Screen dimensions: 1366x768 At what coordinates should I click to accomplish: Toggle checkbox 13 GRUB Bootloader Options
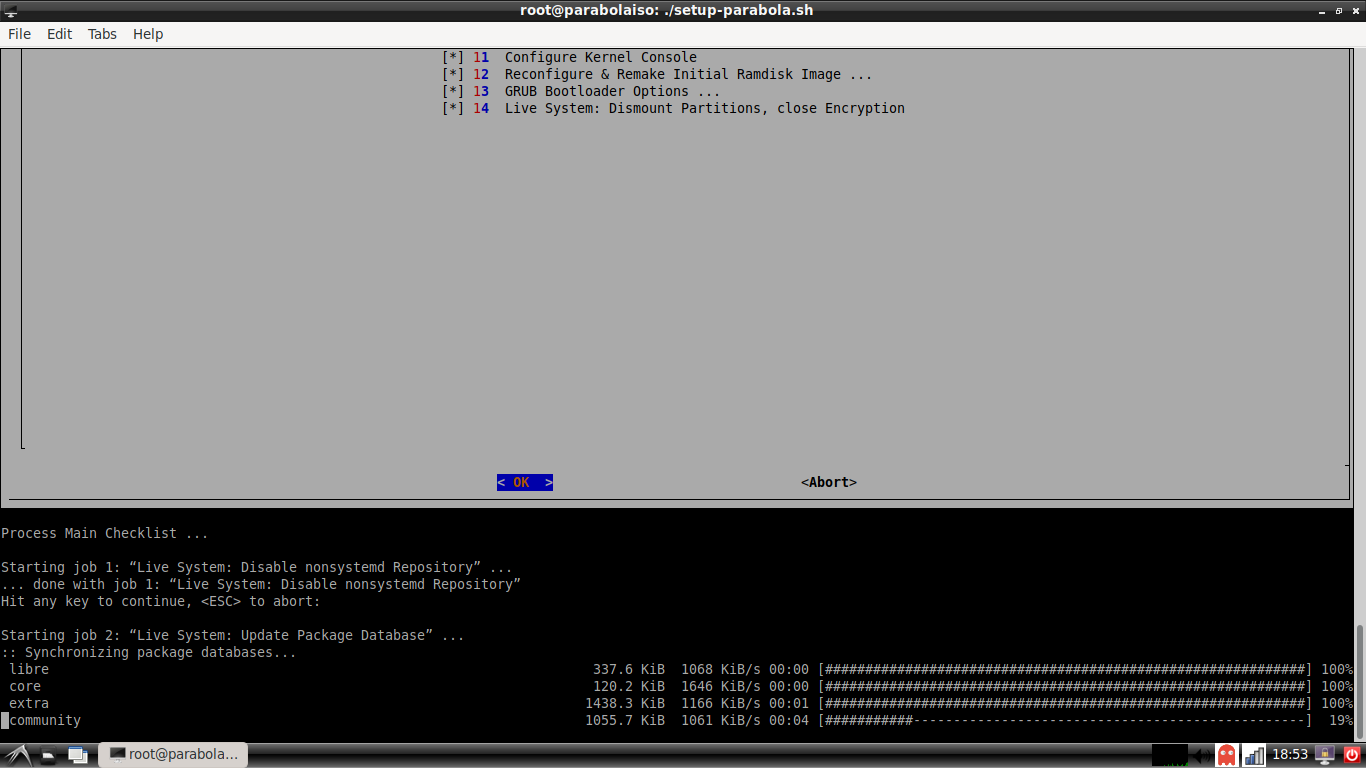[x=453, y=91]
